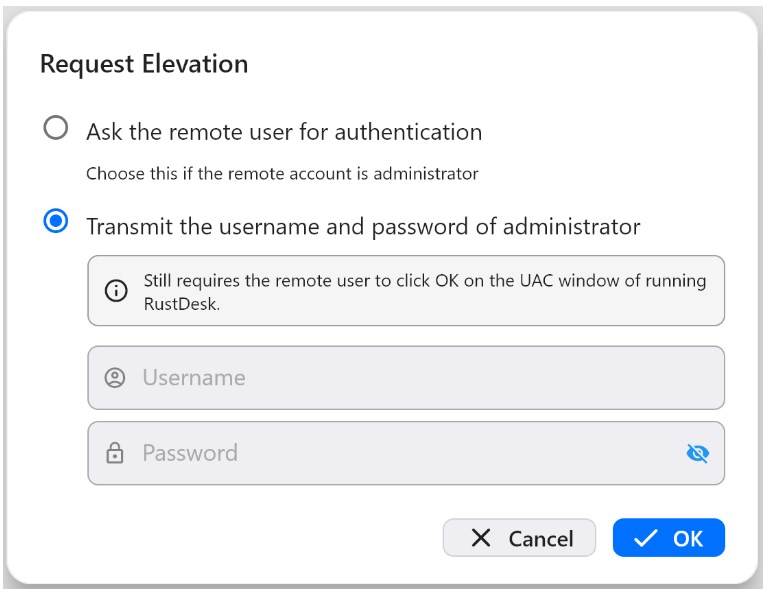Toggle password visibility with the eye icon

[x=697, y=454]
